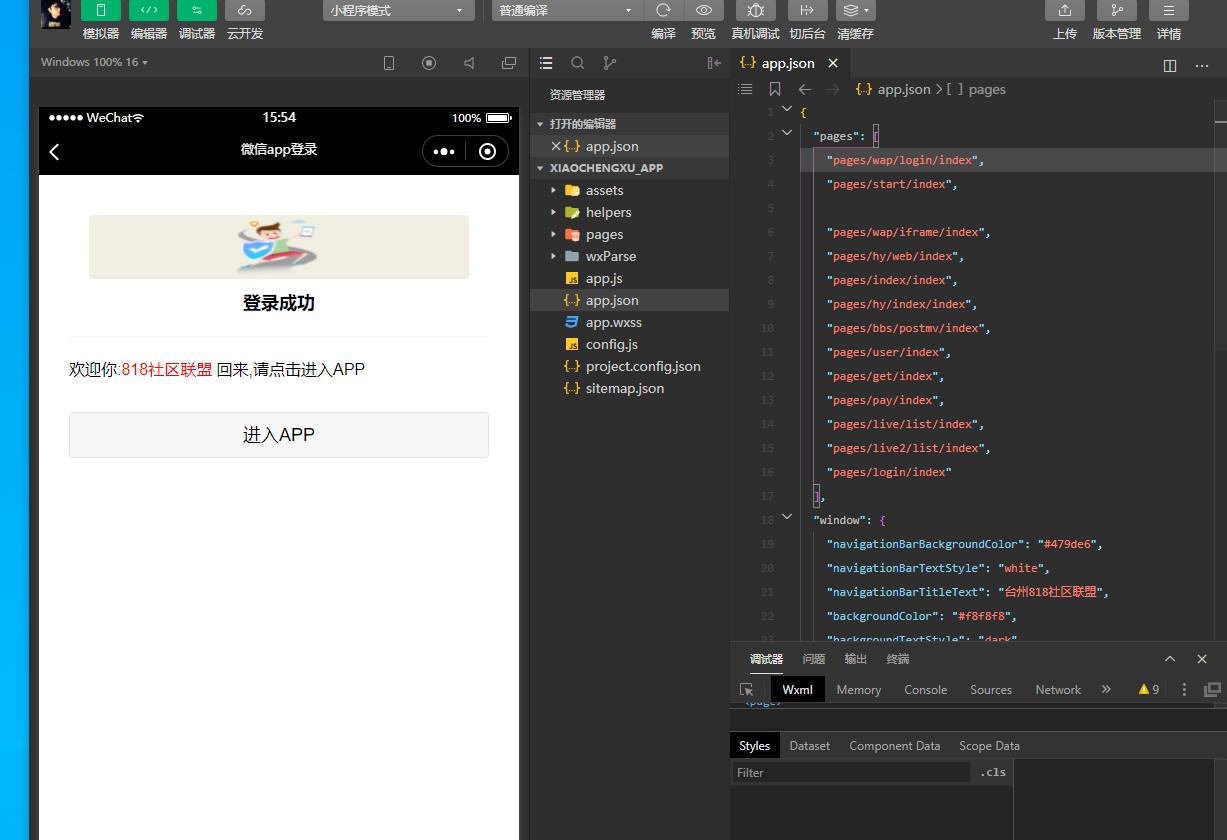Viewport: 1227px width, 840px height.
Task: Start real-device debugging via bug icon
Action: pos(755,10)
